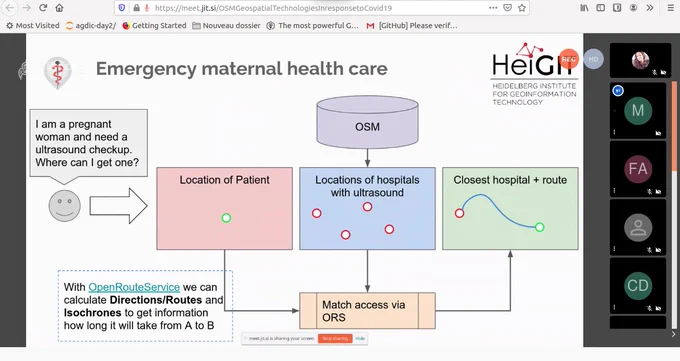Screen dimensions: 680x361
Task: Open The most powerful G... bookmark
Action: [x=312, y=26]
